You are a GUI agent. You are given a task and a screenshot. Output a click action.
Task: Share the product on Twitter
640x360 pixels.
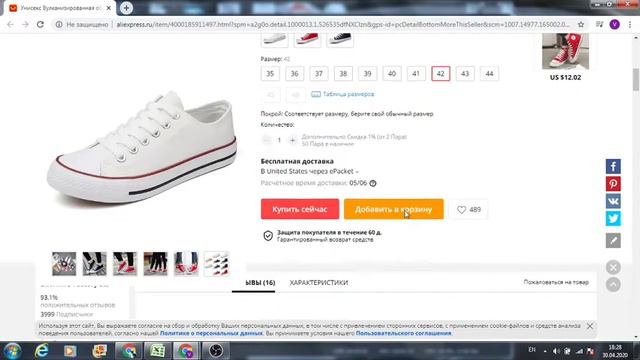[x=613, y=219]
